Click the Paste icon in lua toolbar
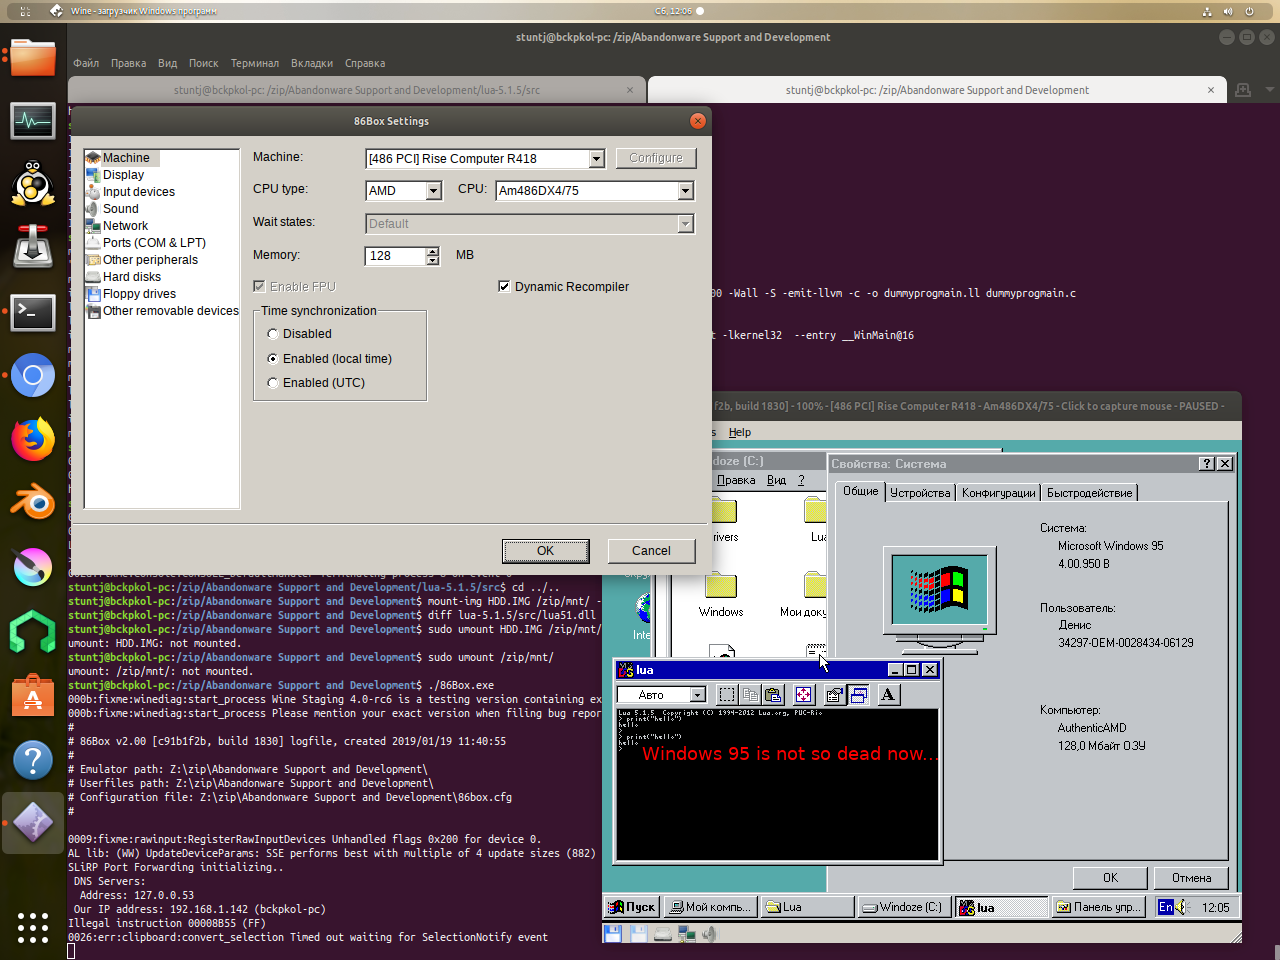Viewport: 1280px width, 960px height. coord(773,695)
